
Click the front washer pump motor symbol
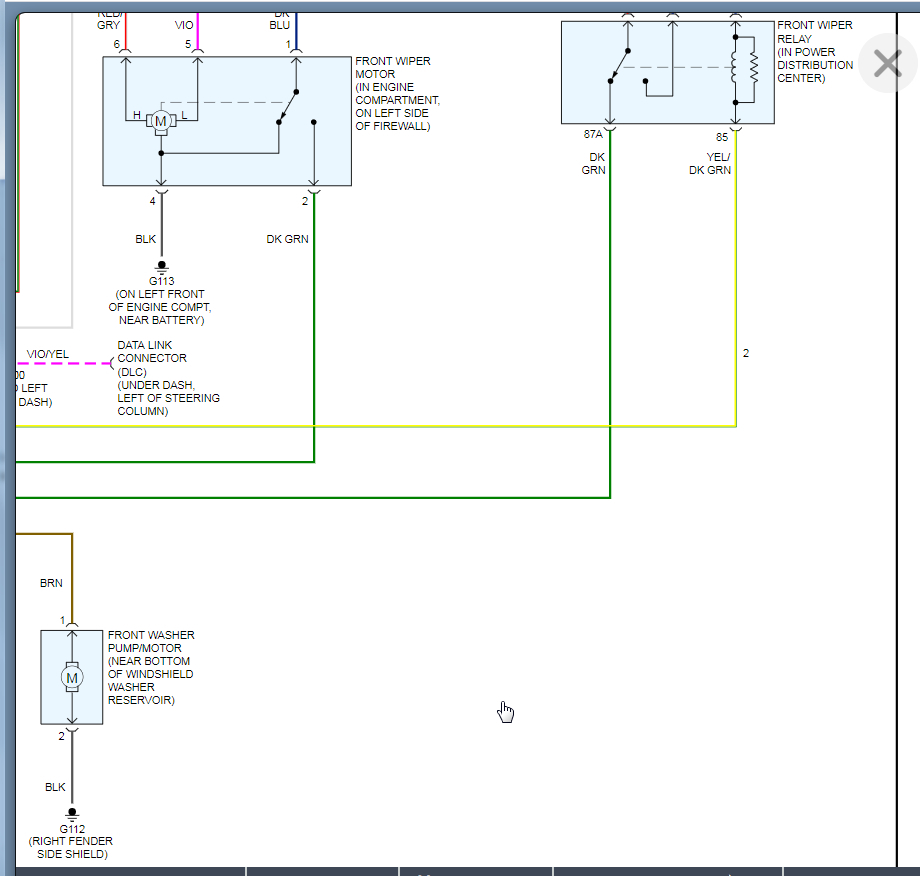(72, 677)
